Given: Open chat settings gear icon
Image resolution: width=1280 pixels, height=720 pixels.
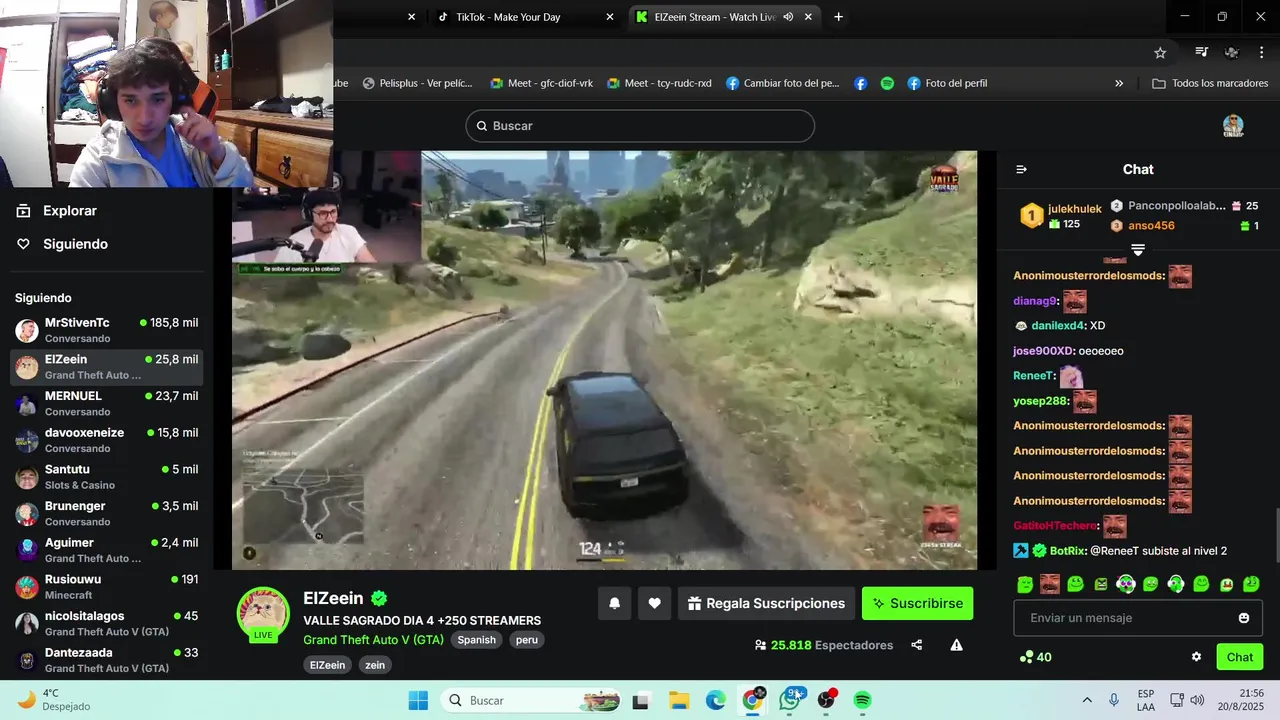Looking at the screenshot, I should tap(1196, 657).
